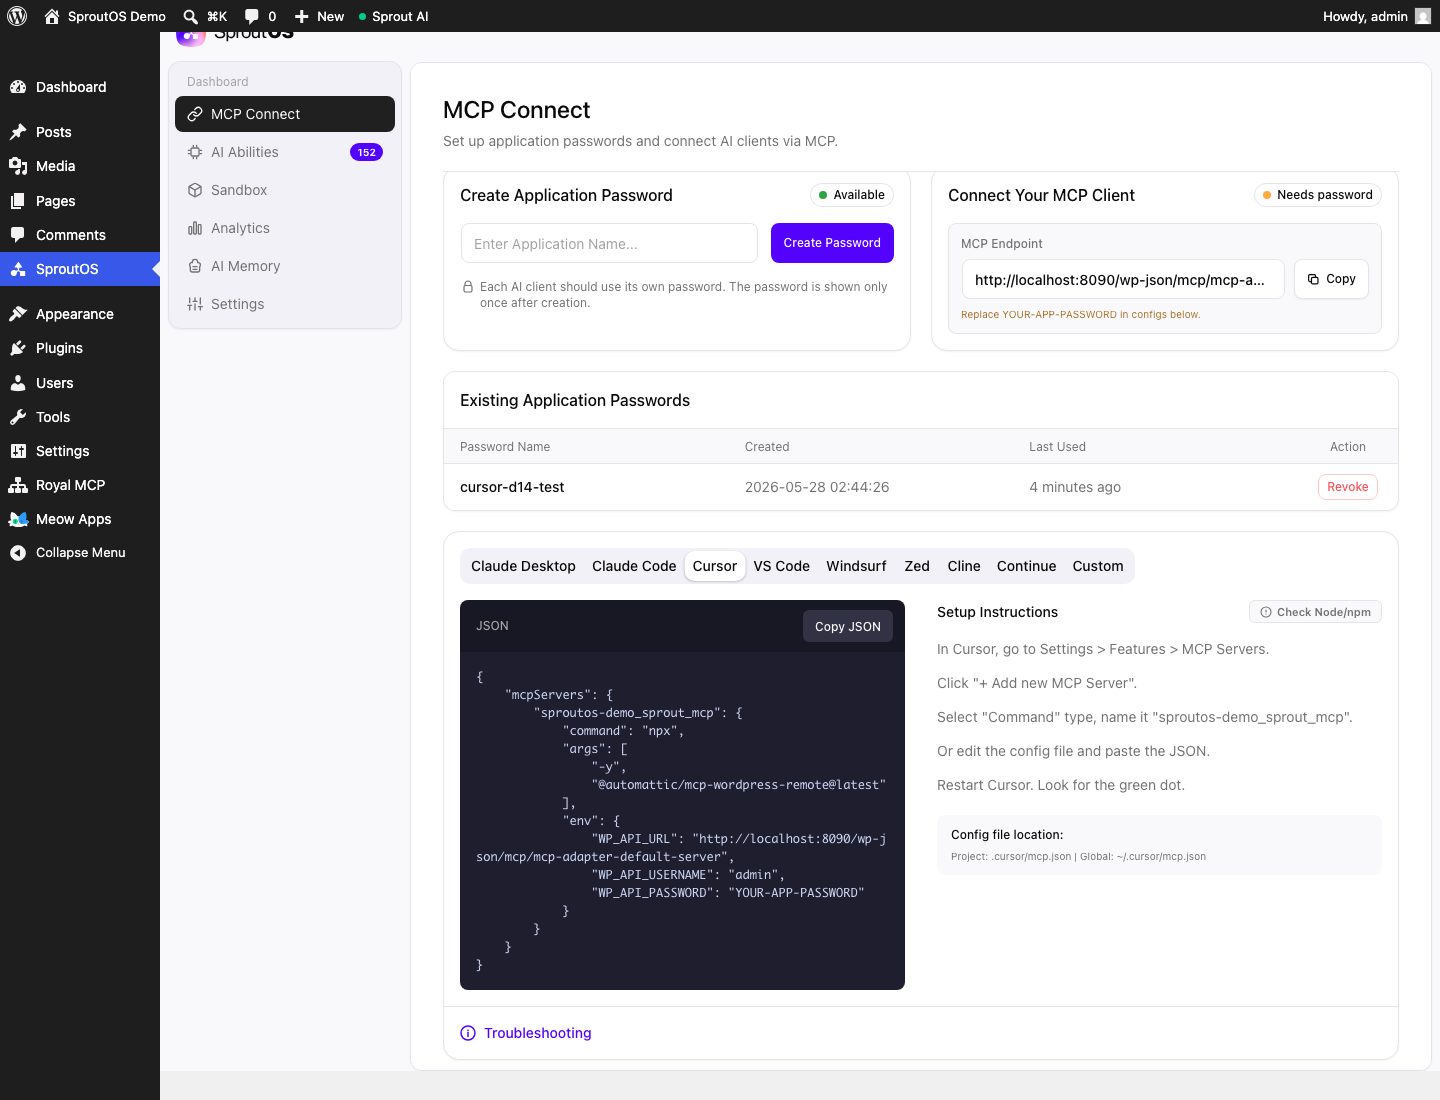The height and width of the screenshot is (1100, 1440).
Task: Switch to the Custom tab
Action: pos(1098,566)
